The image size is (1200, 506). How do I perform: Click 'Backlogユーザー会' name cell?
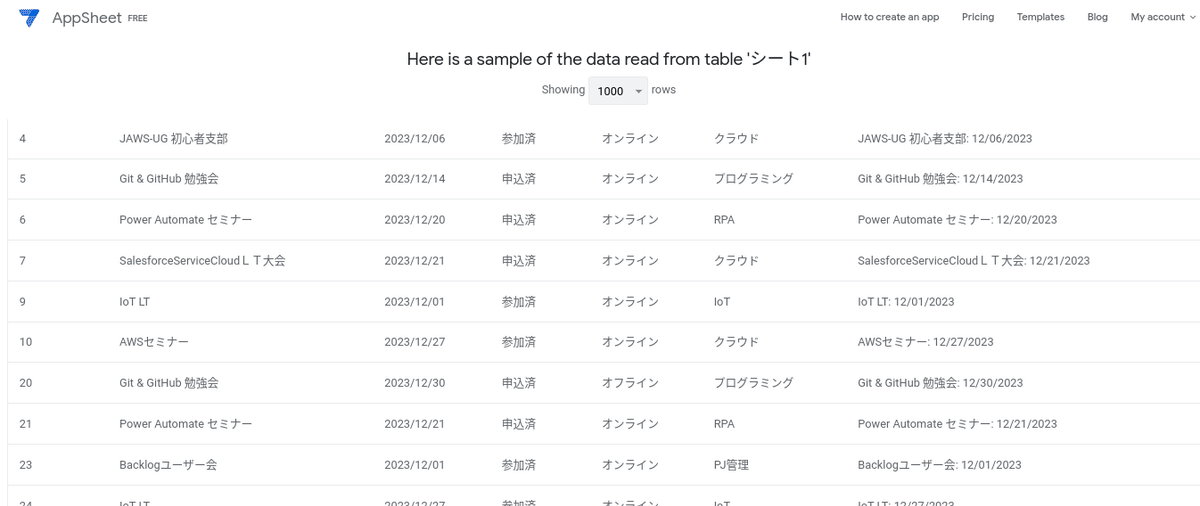[168, 465]
